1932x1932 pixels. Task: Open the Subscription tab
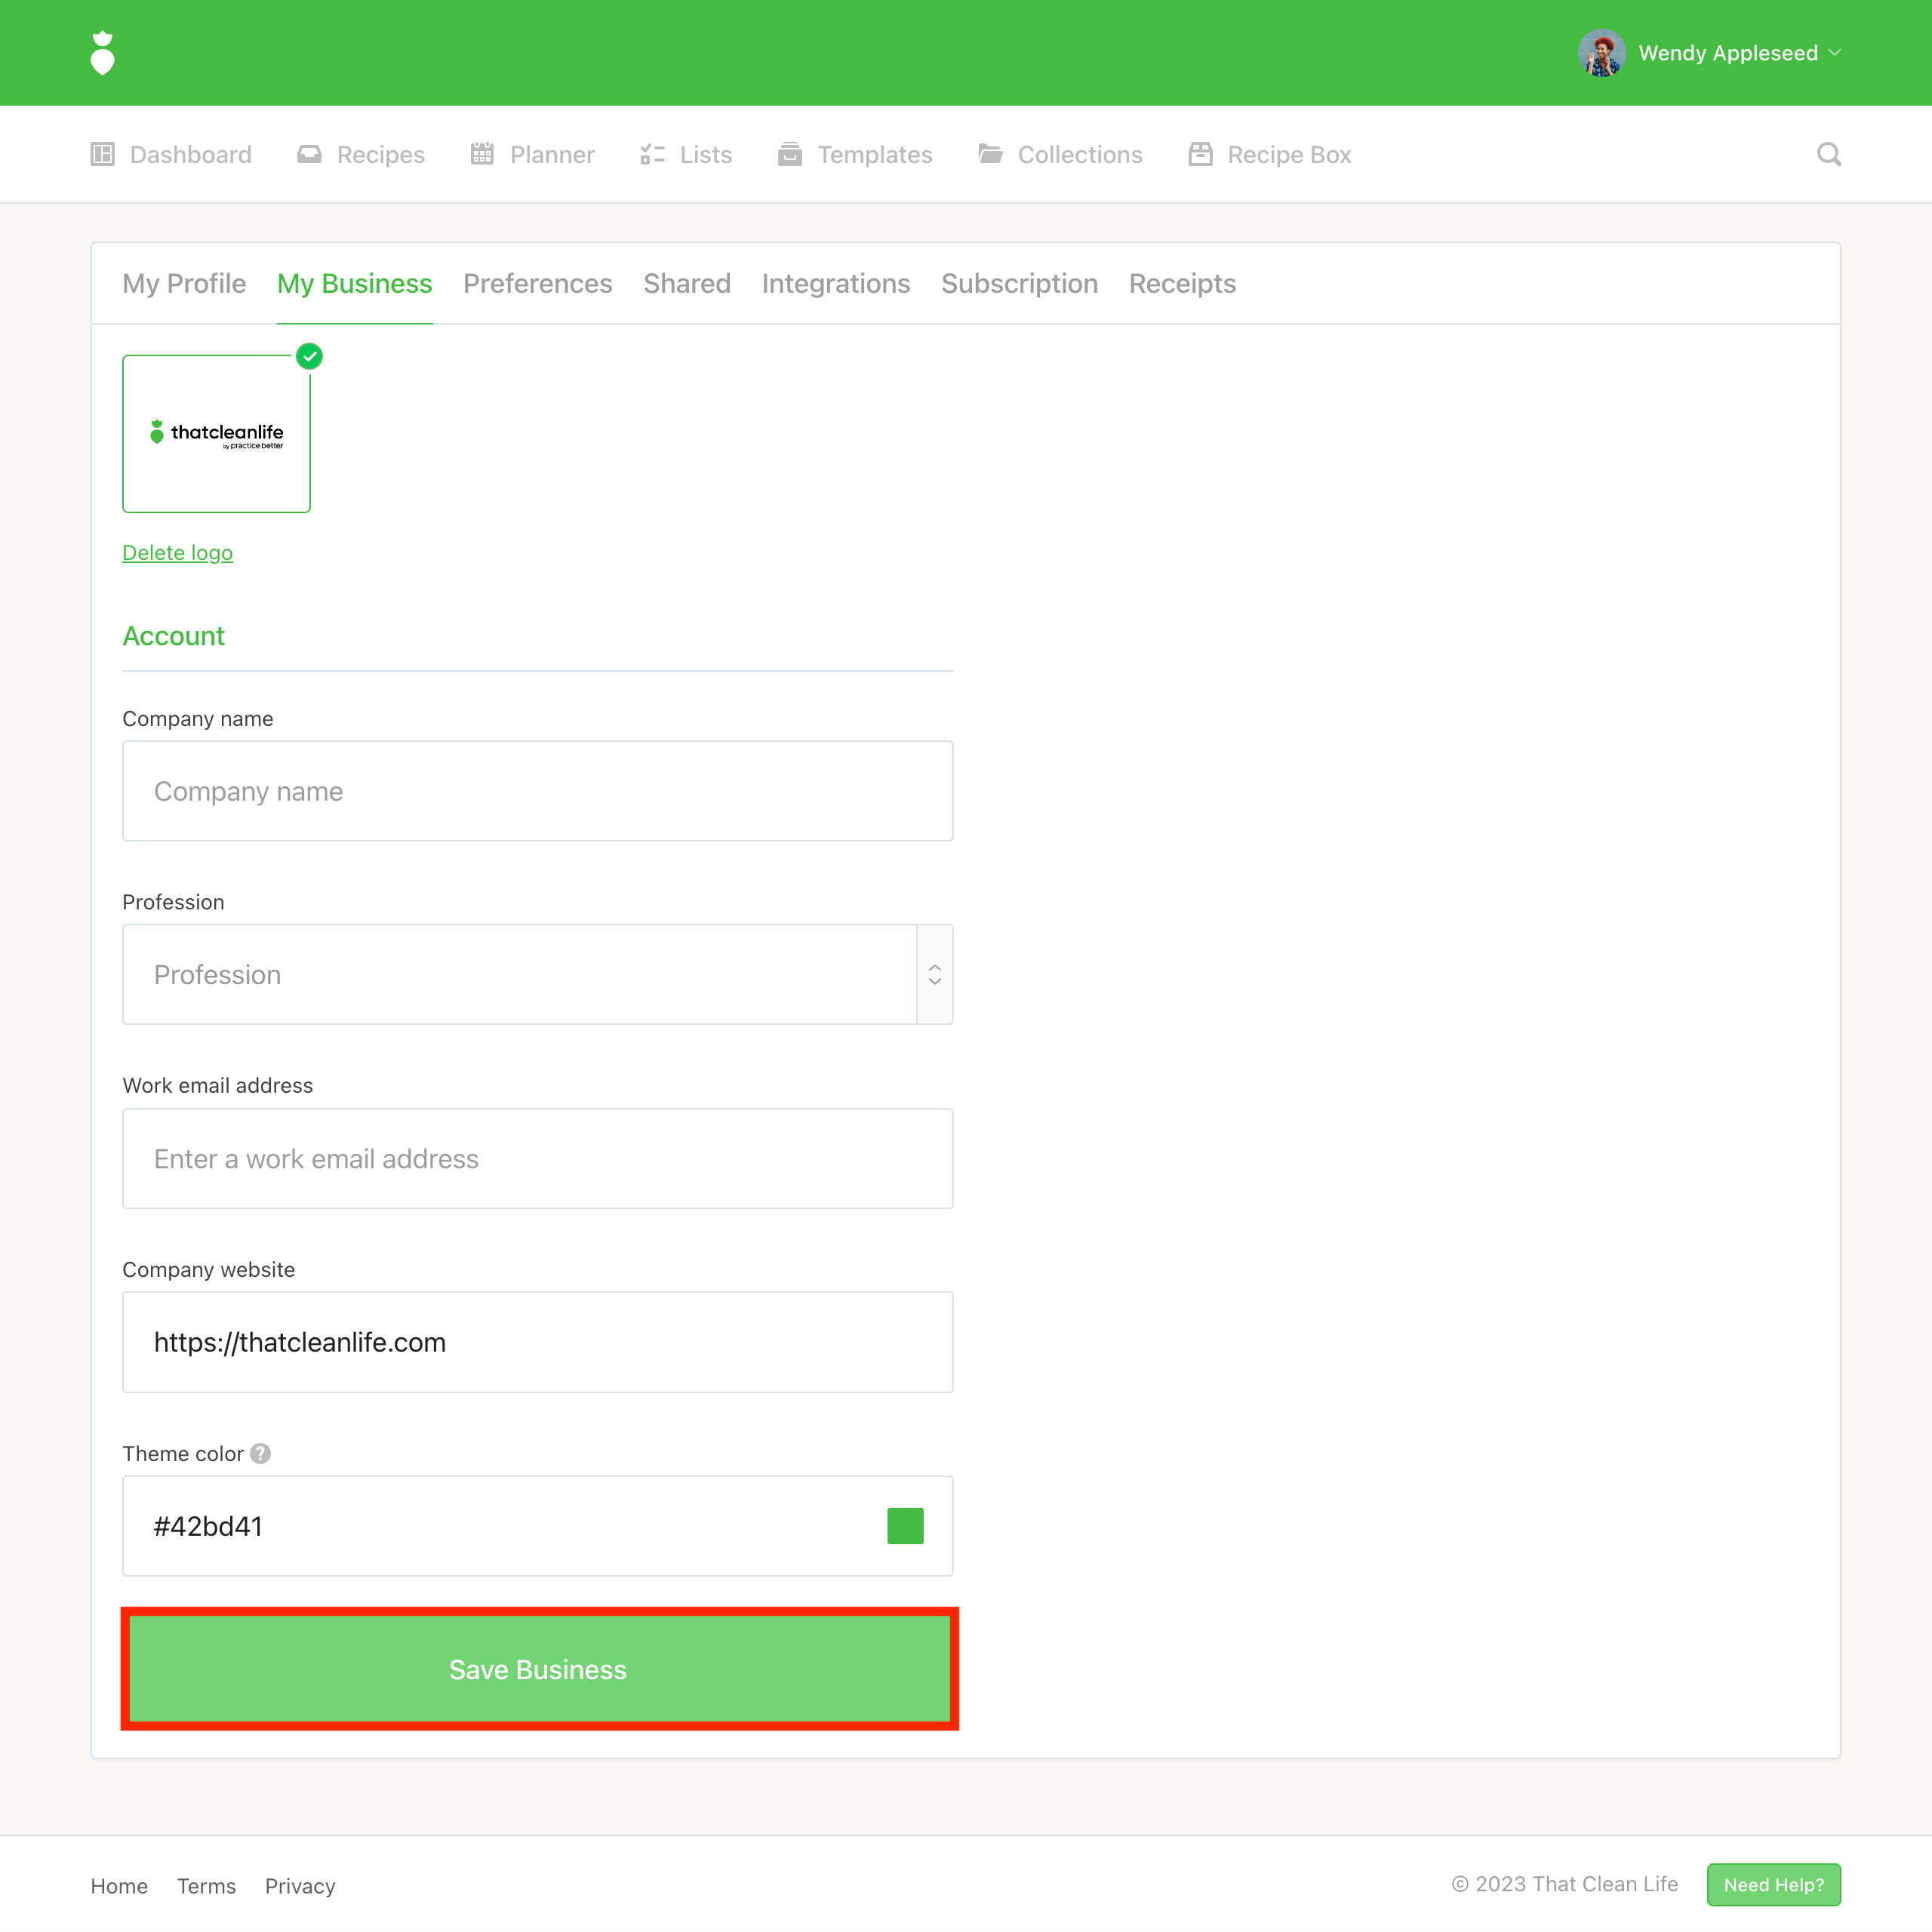(1019, 284)
